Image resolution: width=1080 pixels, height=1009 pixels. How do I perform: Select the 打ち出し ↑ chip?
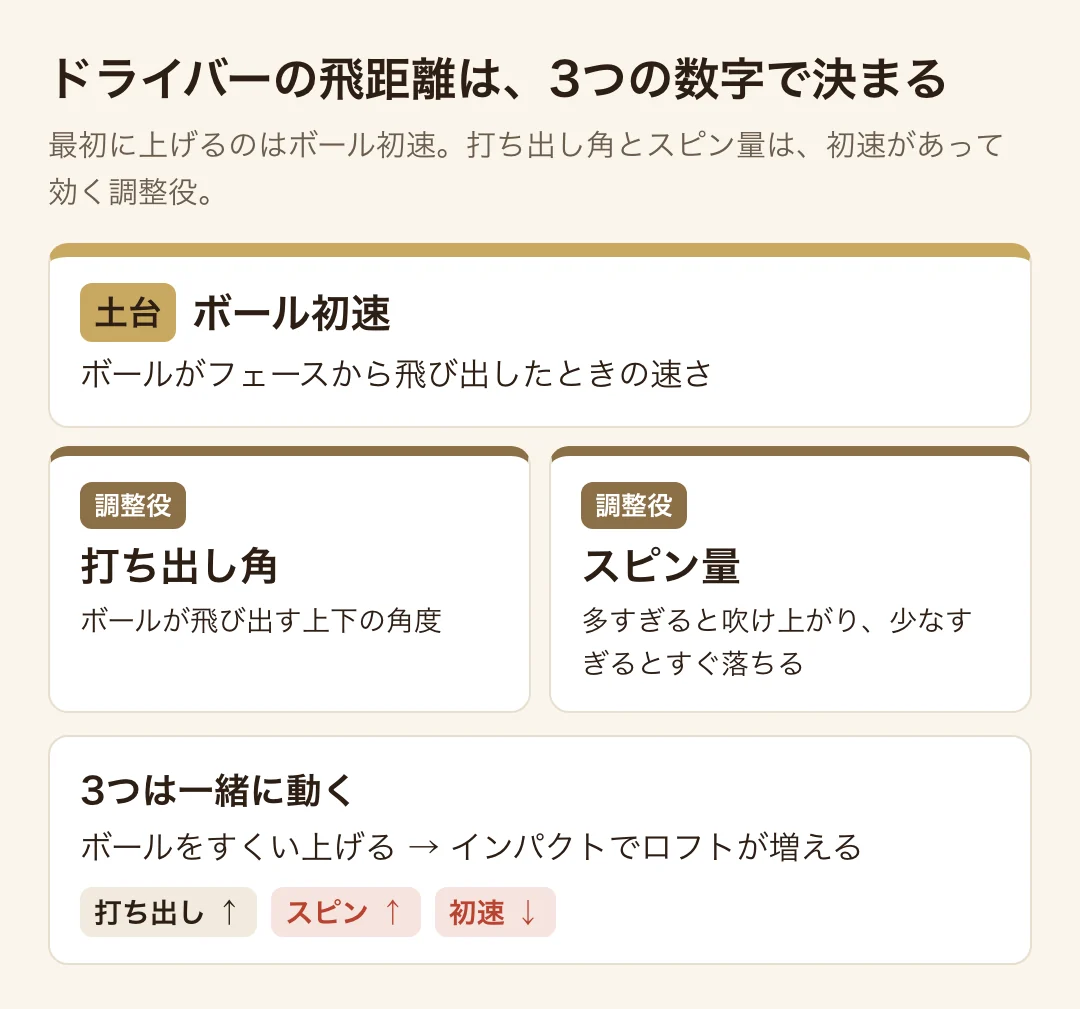[168, 912]
